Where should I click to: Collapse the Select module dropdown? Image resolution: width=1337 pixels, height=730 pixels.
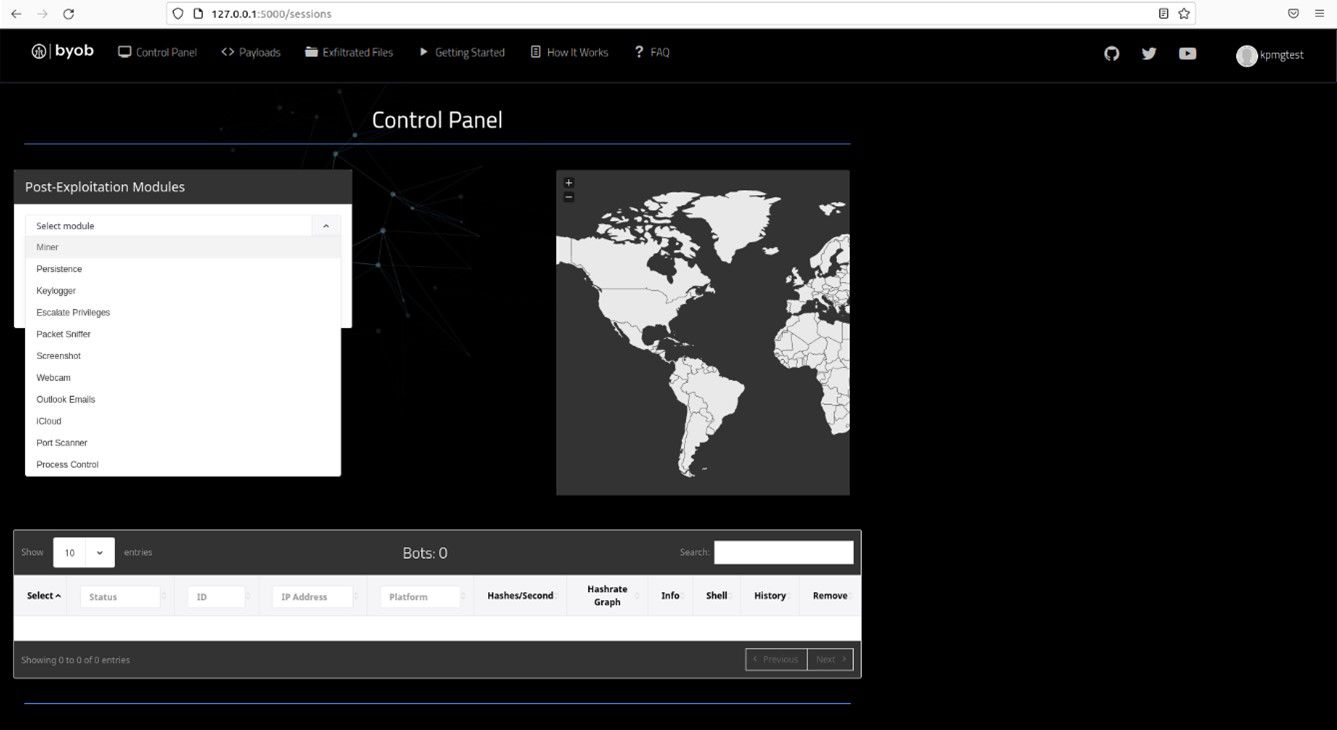tap(326, 226)
